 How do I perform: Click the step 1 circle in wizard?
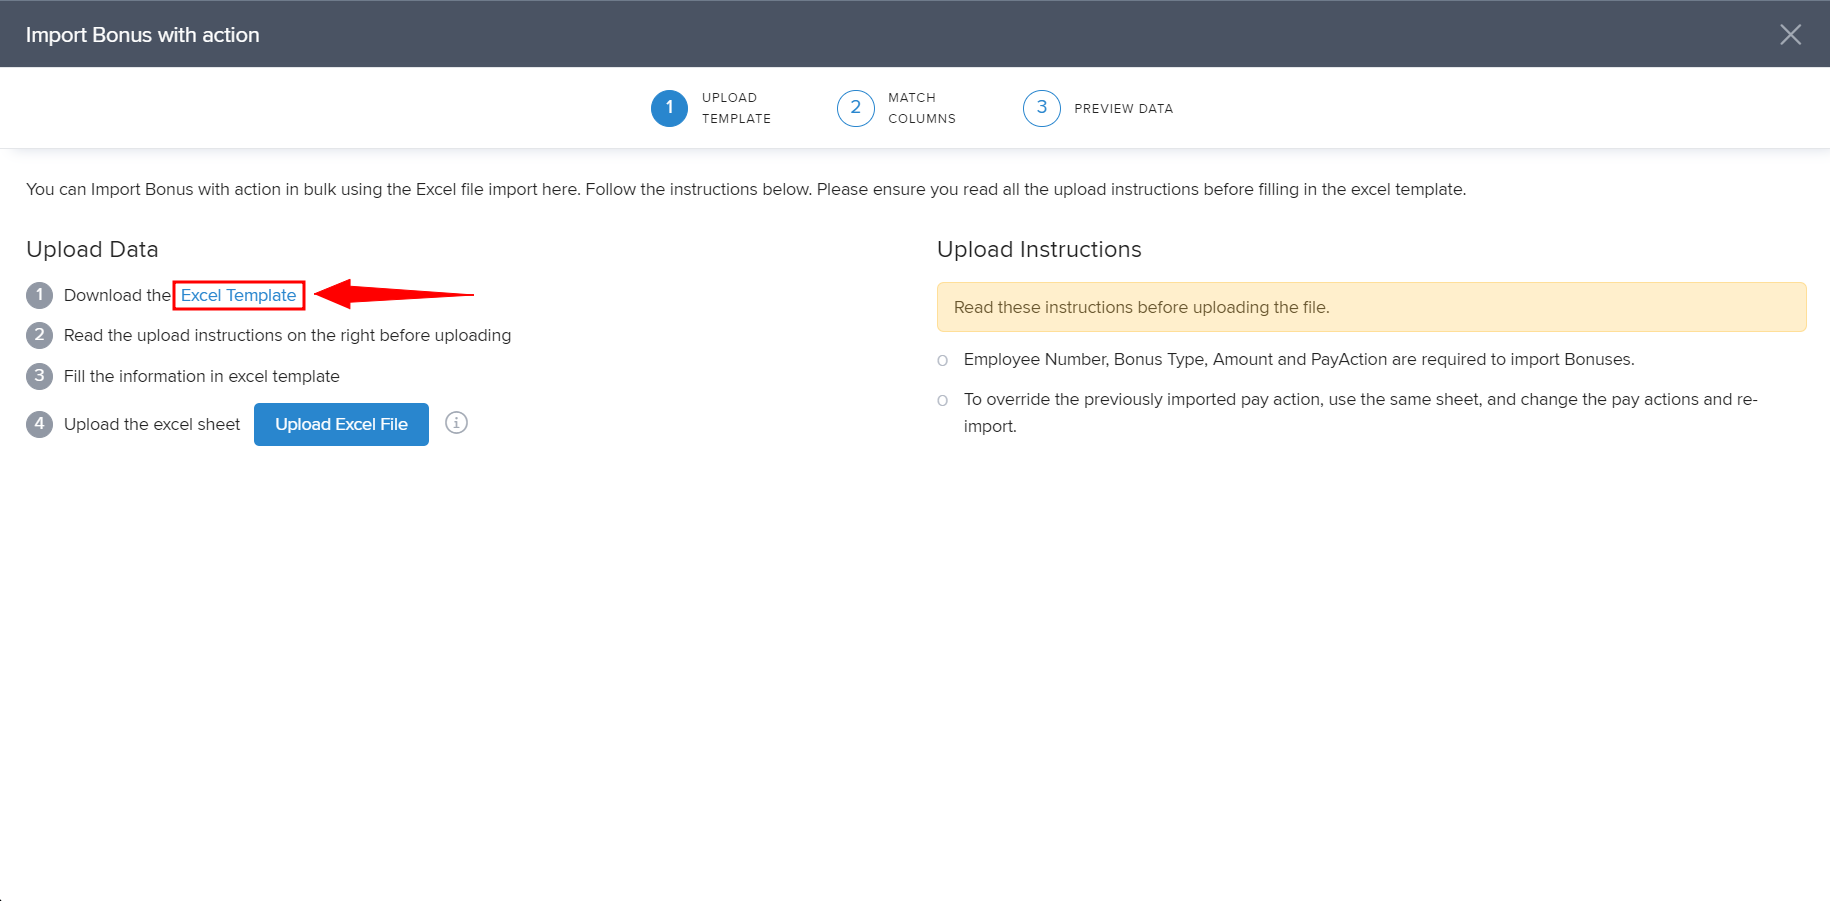click(669, 108)
